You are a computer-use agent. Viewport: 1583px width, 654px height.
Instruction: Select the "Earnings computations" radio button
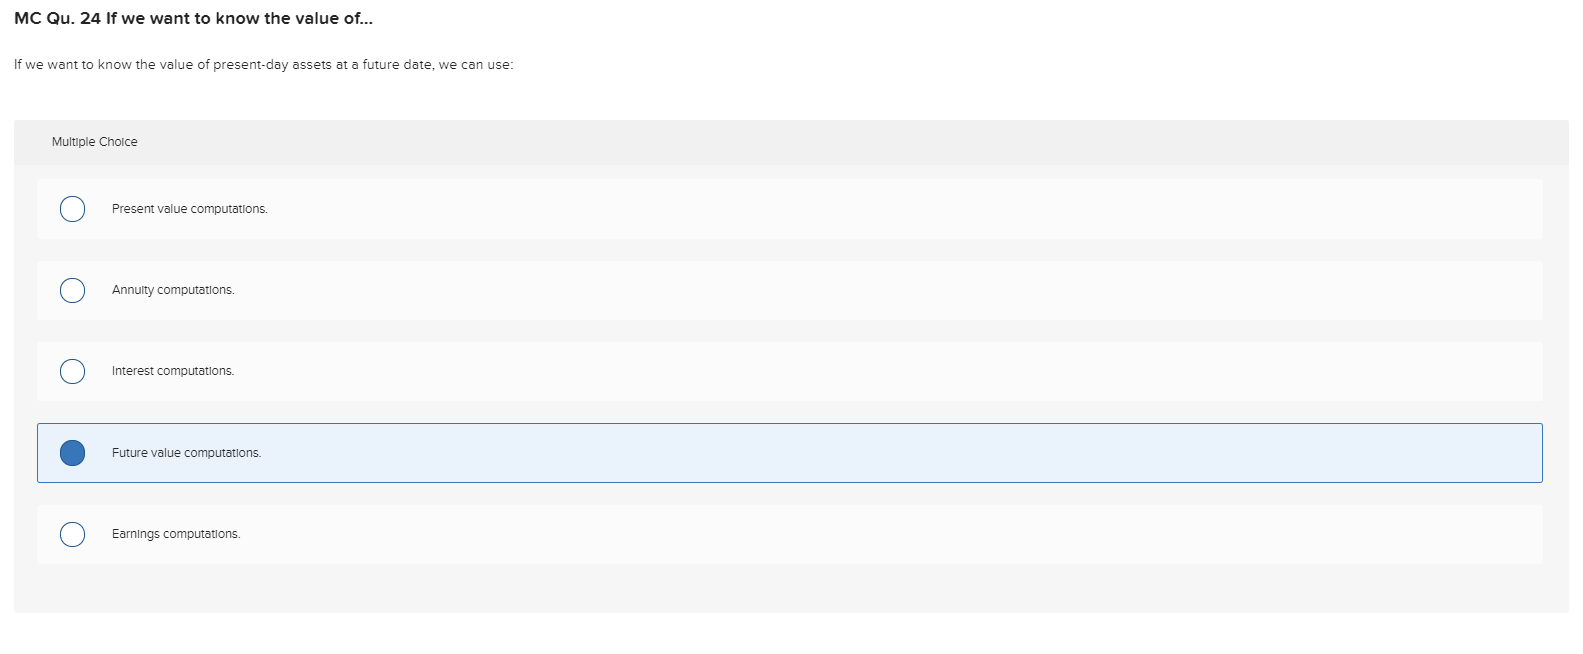[72, 534]
